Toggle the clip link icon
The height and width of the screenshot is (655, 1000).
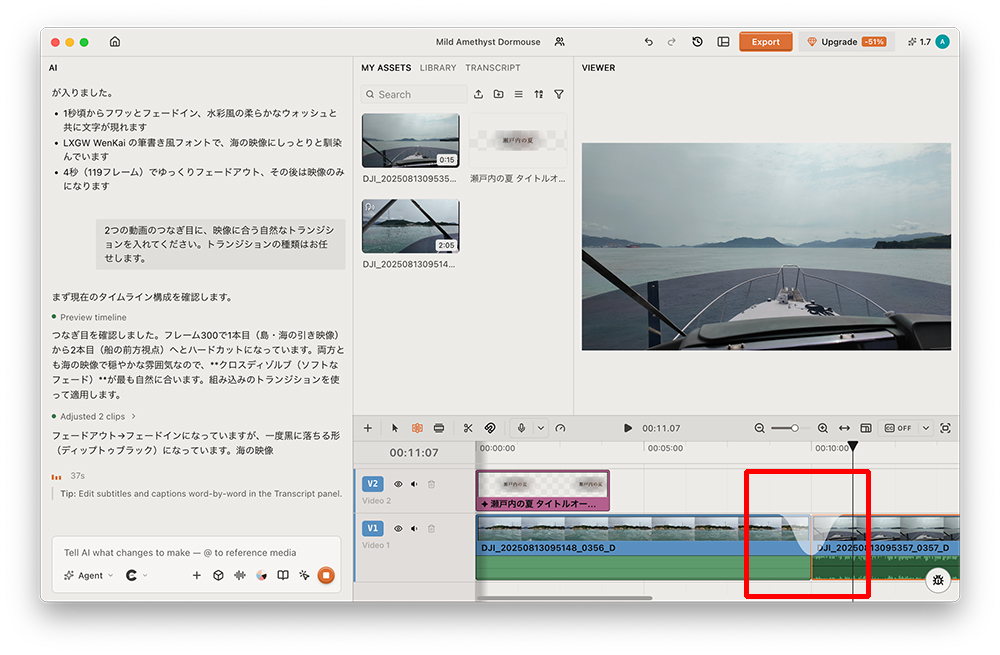[x=490, y=428]
